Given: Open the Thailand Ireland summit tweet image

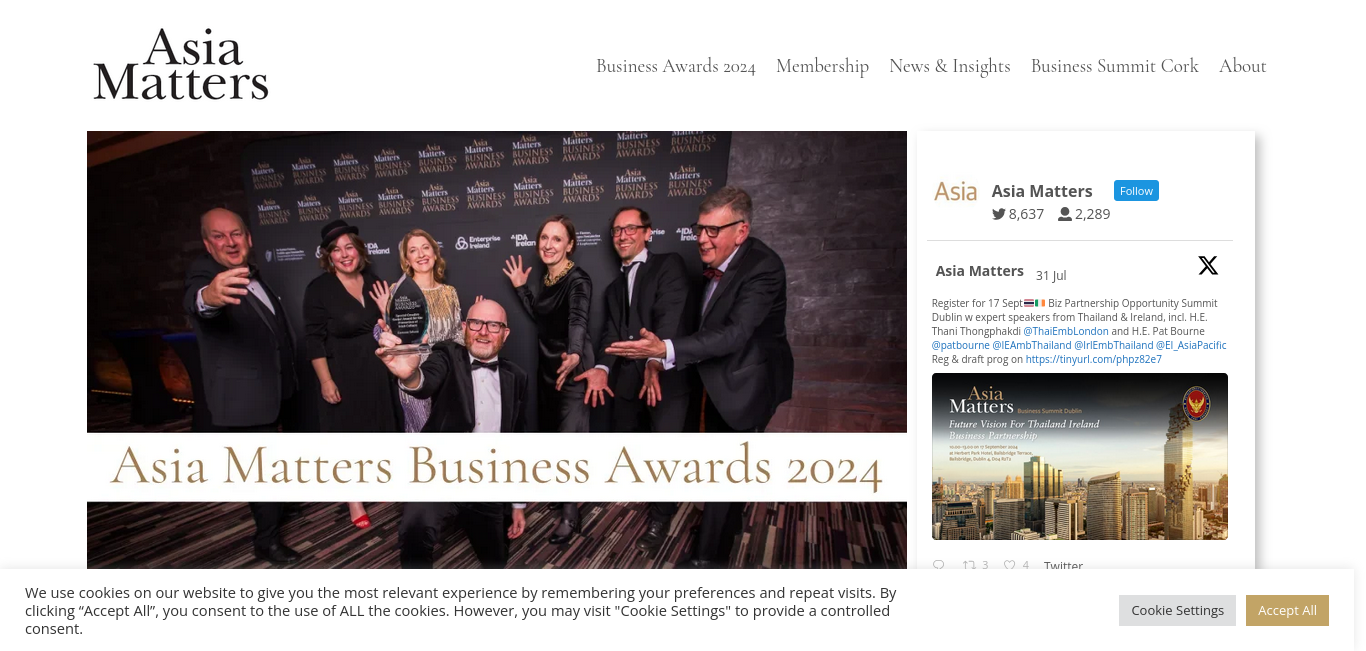Looking at the screenshot, I should [1080, 456].
